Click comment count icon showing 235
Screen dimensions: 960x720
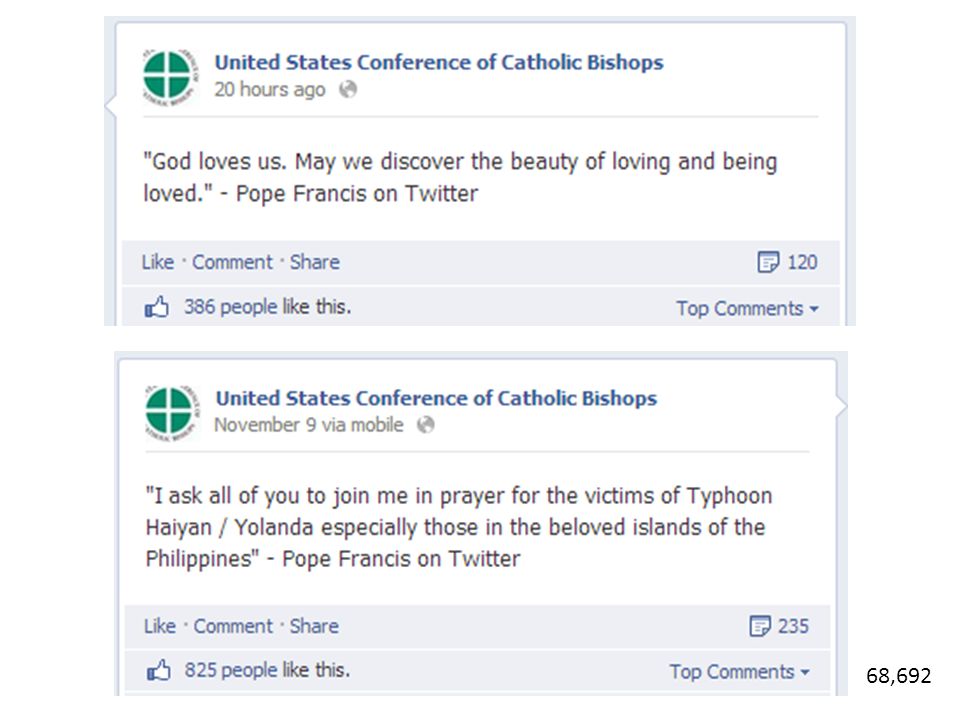coord(760,626)
